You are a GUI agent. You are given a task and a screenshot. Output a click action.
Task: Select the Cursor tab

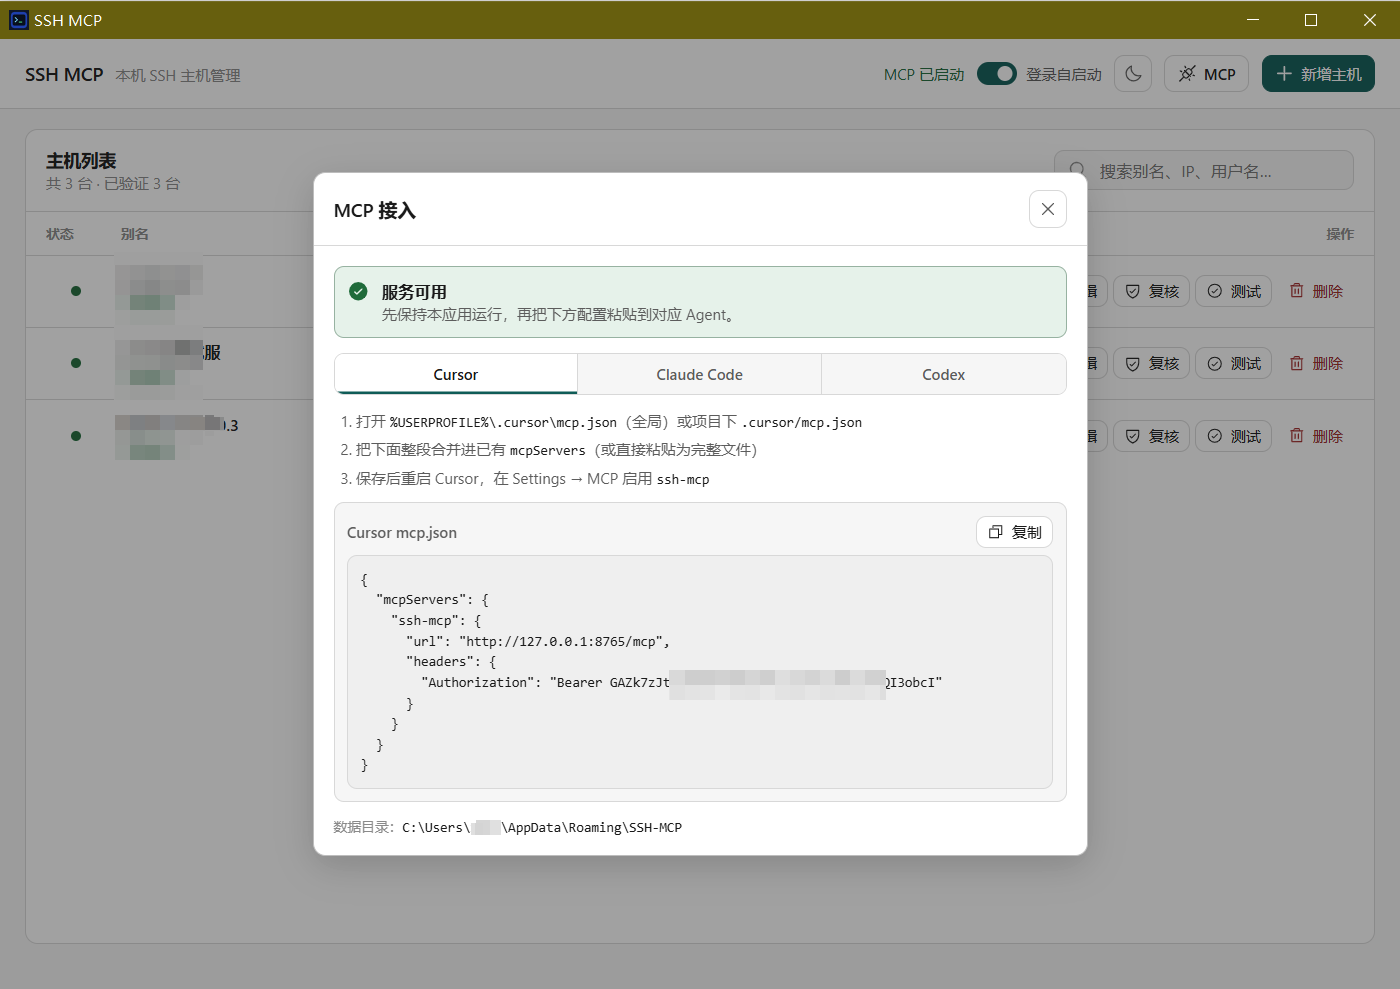(x=456, y=374)
